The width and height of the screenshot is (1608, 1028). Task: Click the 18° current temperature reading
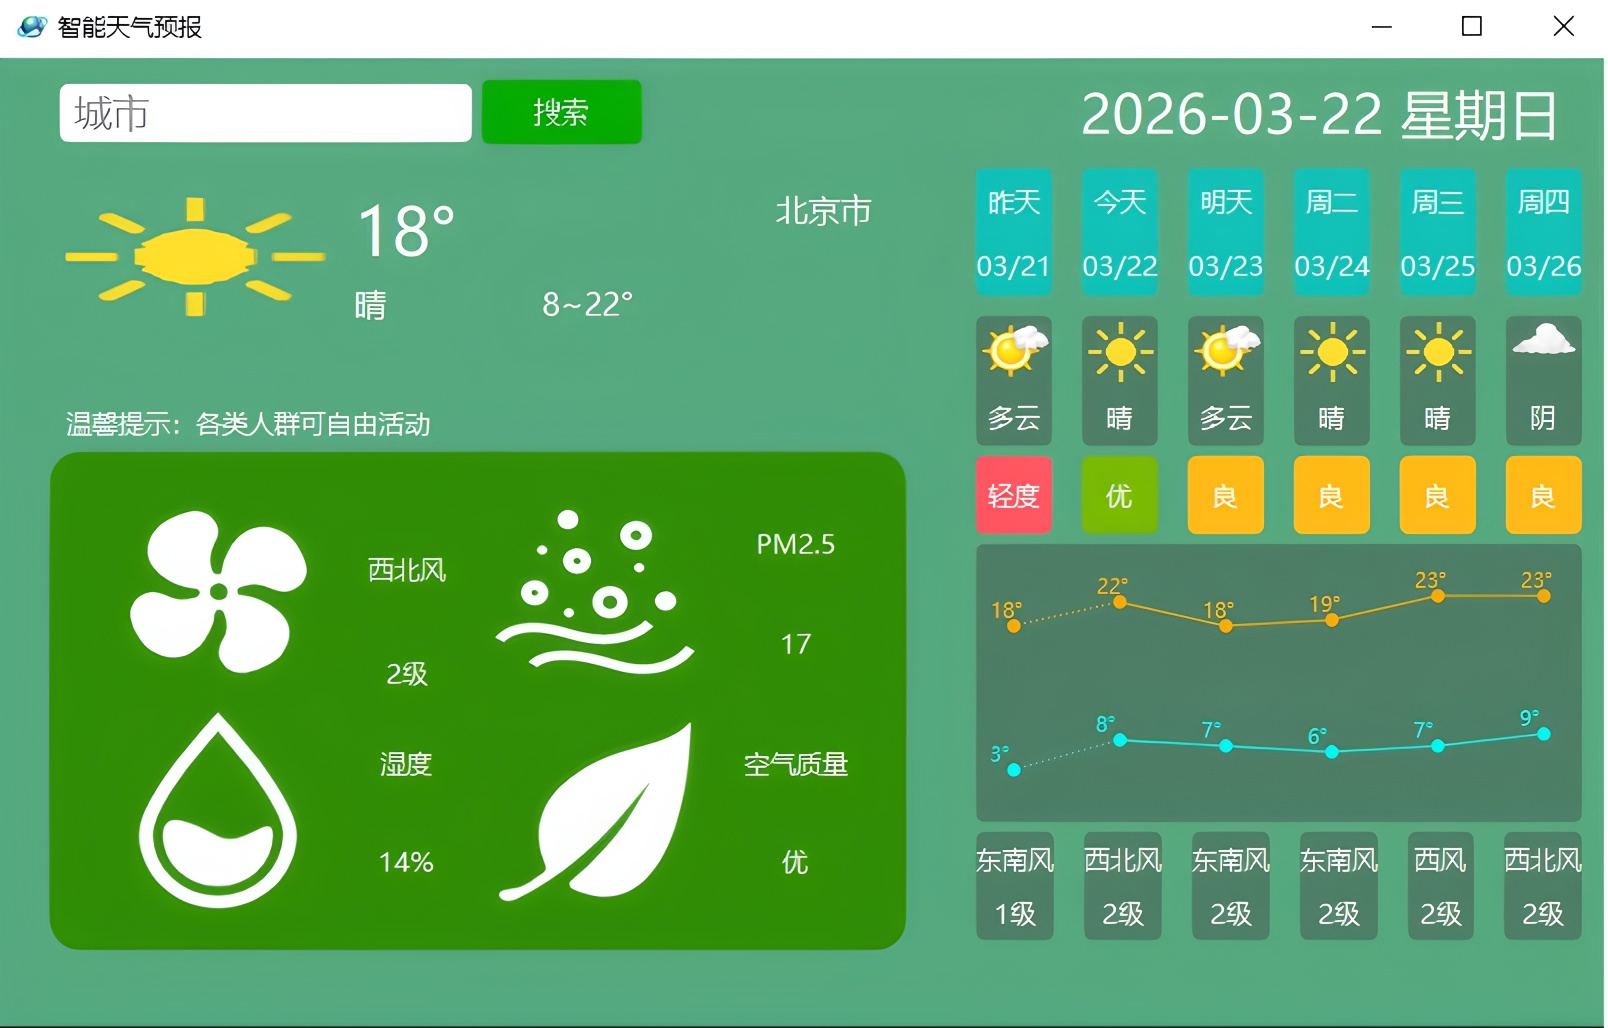pyautogui.click(x=406, y=231)
